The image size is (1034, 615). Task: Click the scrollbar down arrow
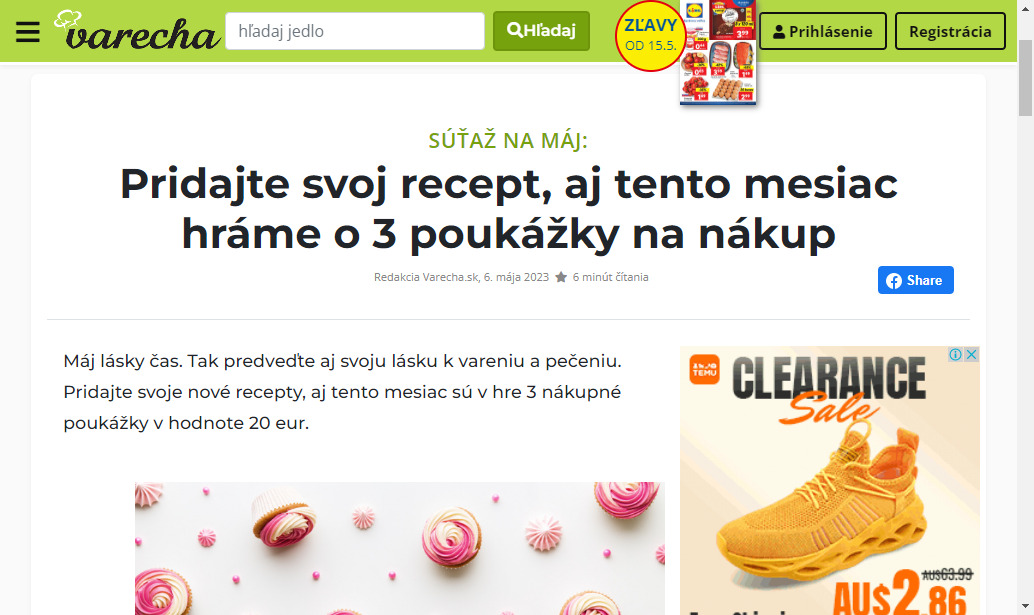[x=1025, y=606]
